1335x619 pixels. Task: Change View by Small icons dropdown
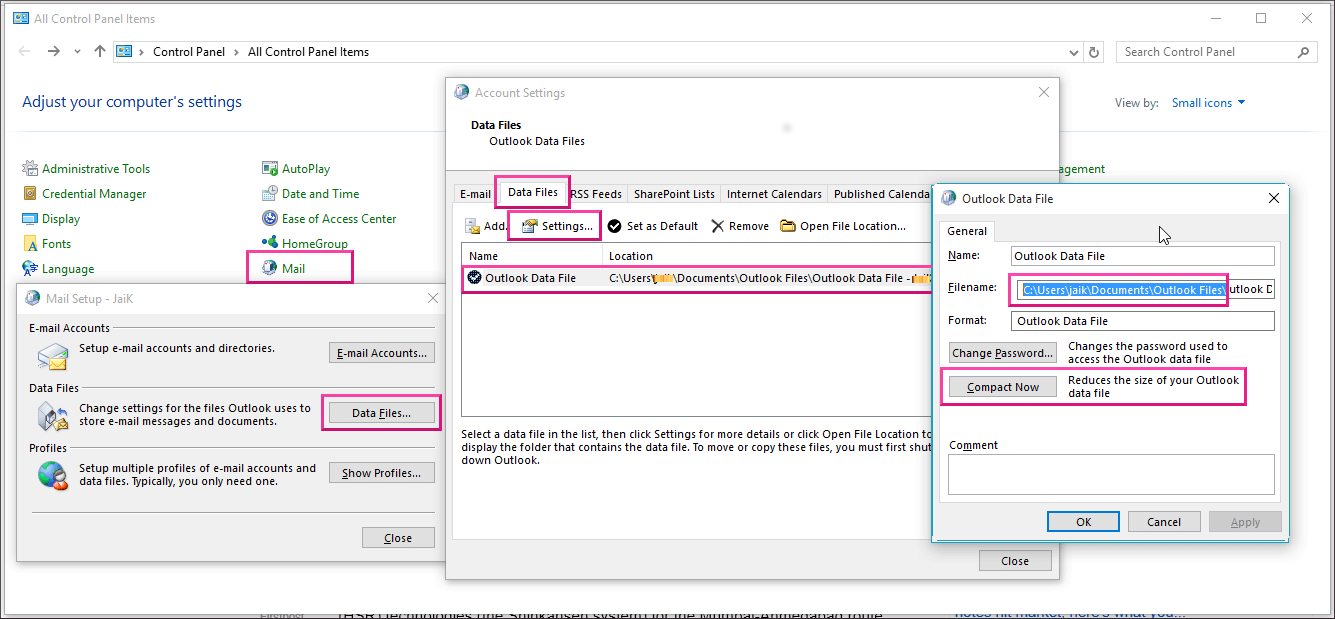(1209, 103)
